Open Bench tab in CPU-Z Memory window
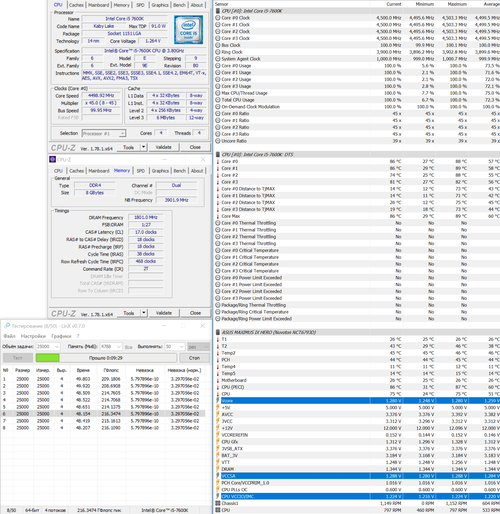Screen dimensions: 500x514 point(179,171)
